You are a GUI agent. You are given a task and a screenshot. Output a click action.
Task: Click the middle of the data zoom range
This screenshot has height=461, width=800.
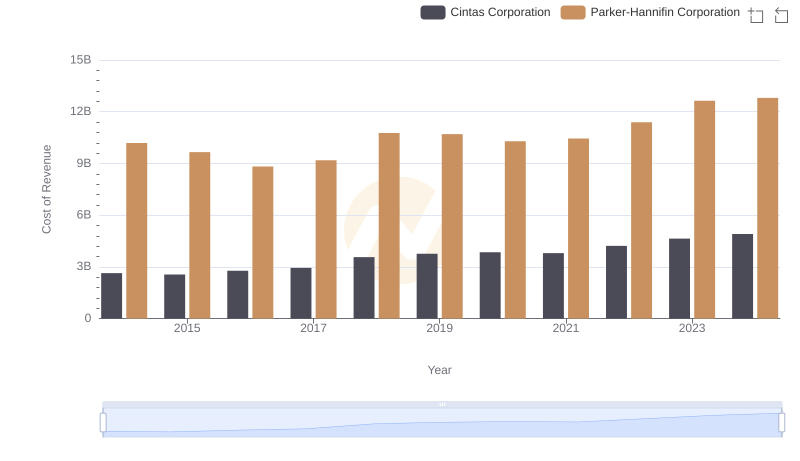click(x=442, y=424)
